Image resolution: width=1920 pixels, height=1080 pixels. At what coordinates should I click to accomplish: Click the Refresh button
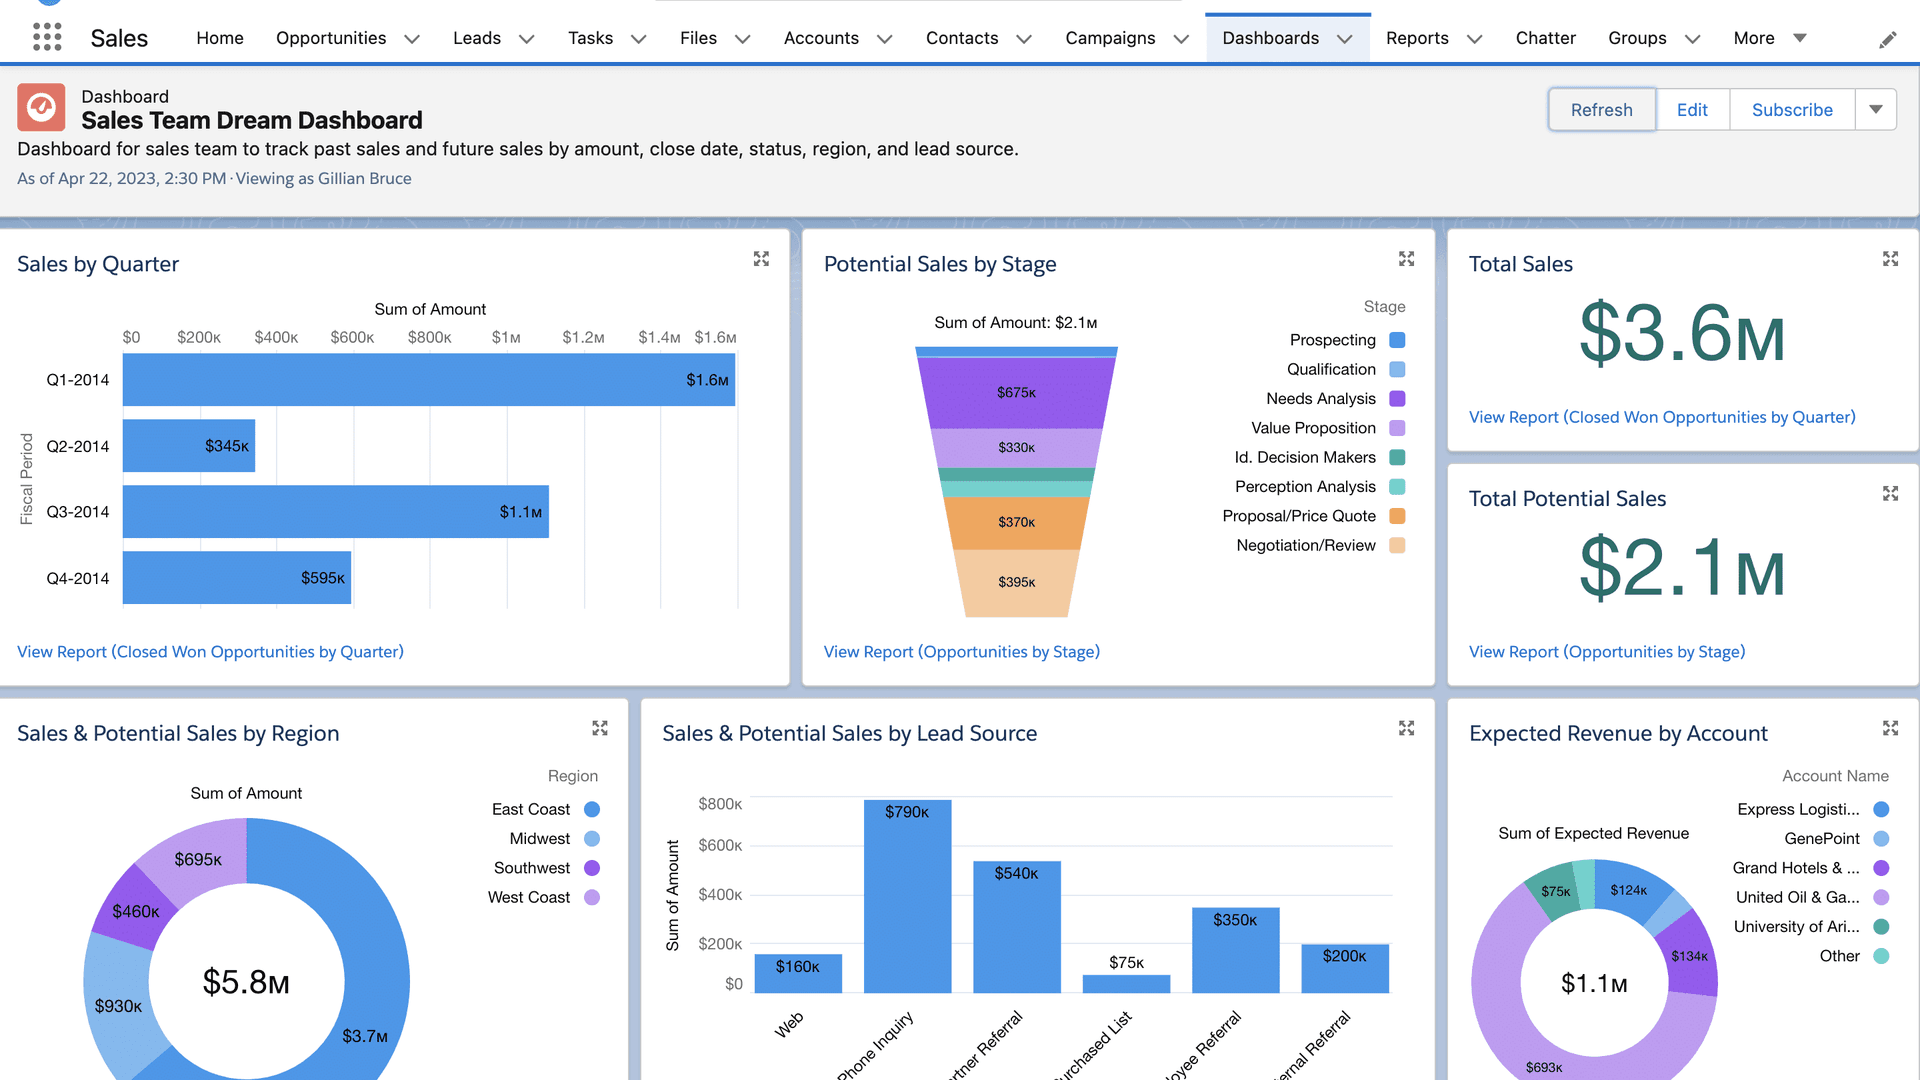(1601, 109)
